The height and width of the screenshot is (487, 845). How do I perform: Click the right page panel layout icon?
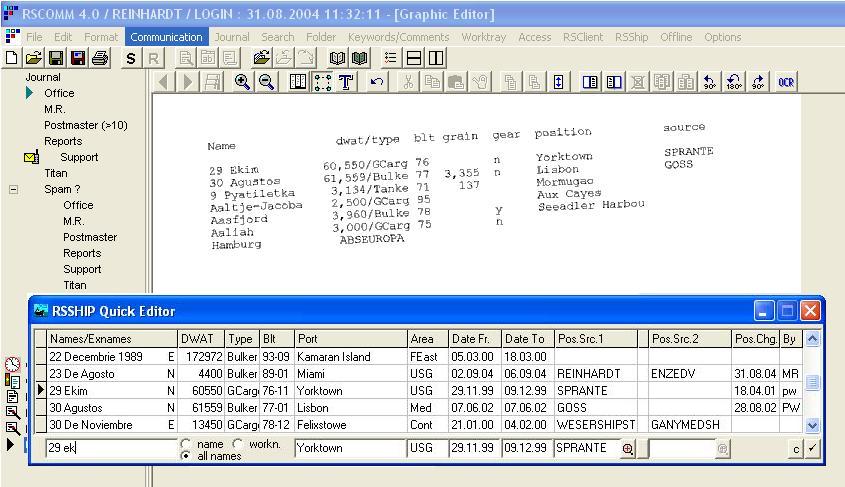click(x=614, y=82)
